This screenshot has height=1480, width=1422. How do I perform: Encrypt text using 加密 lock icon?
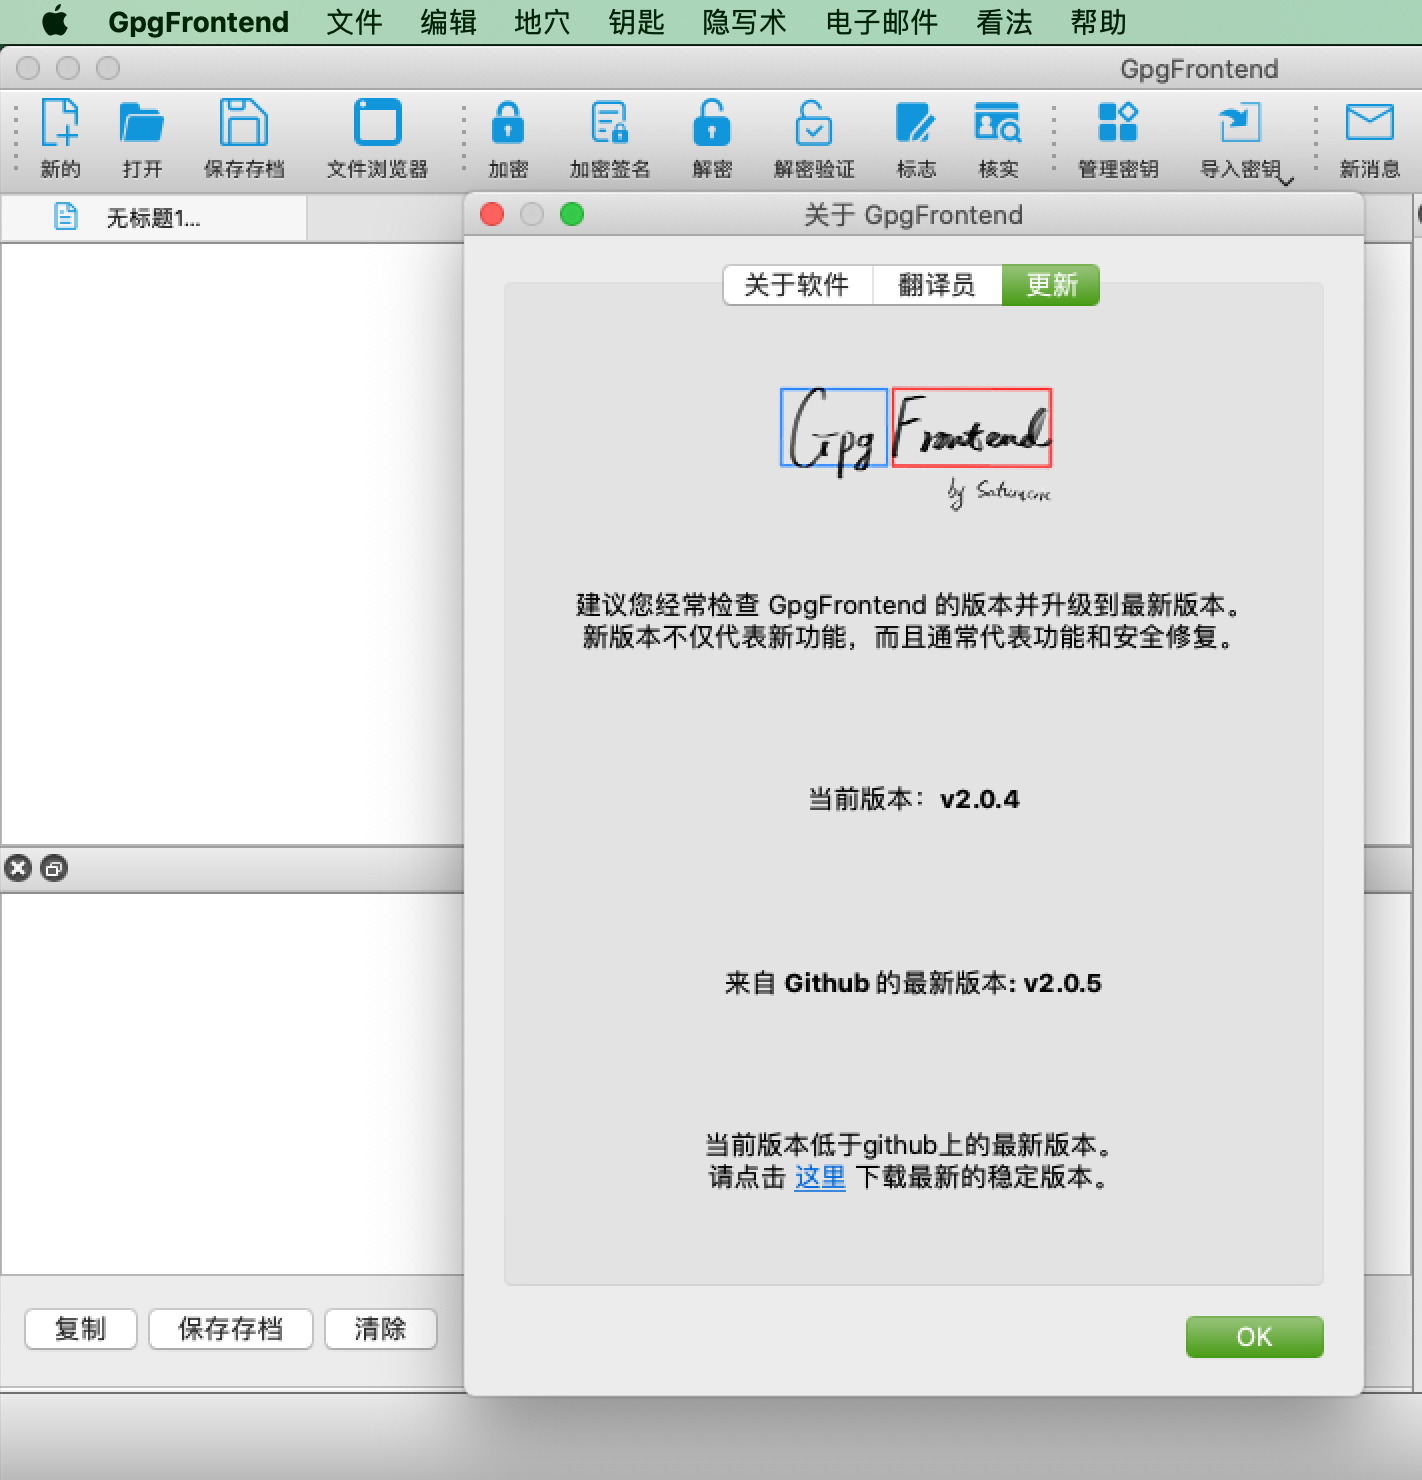[x=508, y=138]
